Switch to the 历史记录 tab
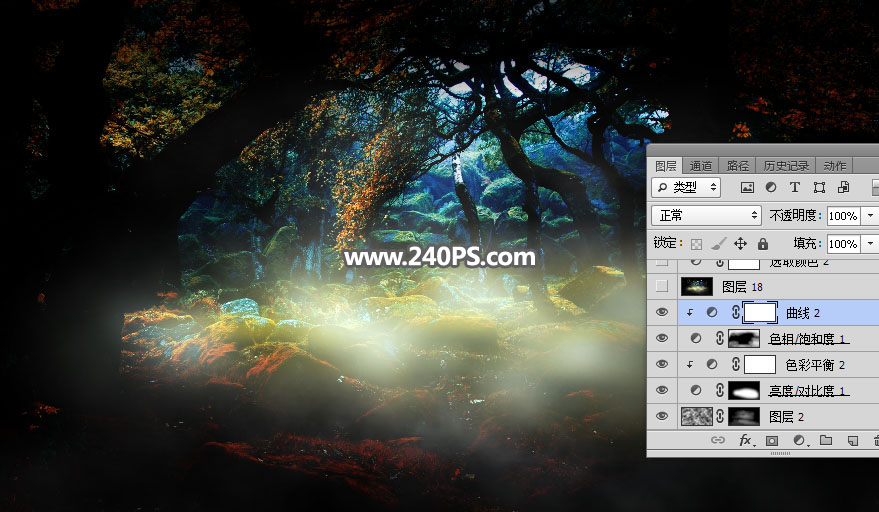 pyautogui.click(x=786, y=165)
